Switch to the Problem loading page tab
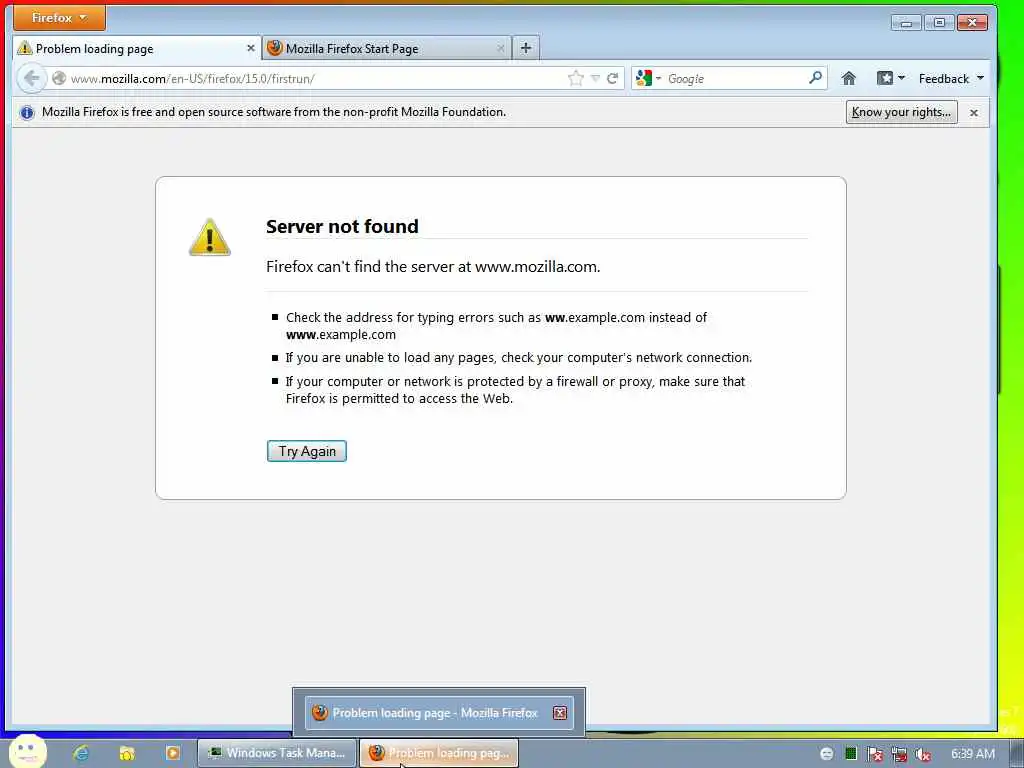This screenshot has height=768, width=1024. click(x=136, y=48)
